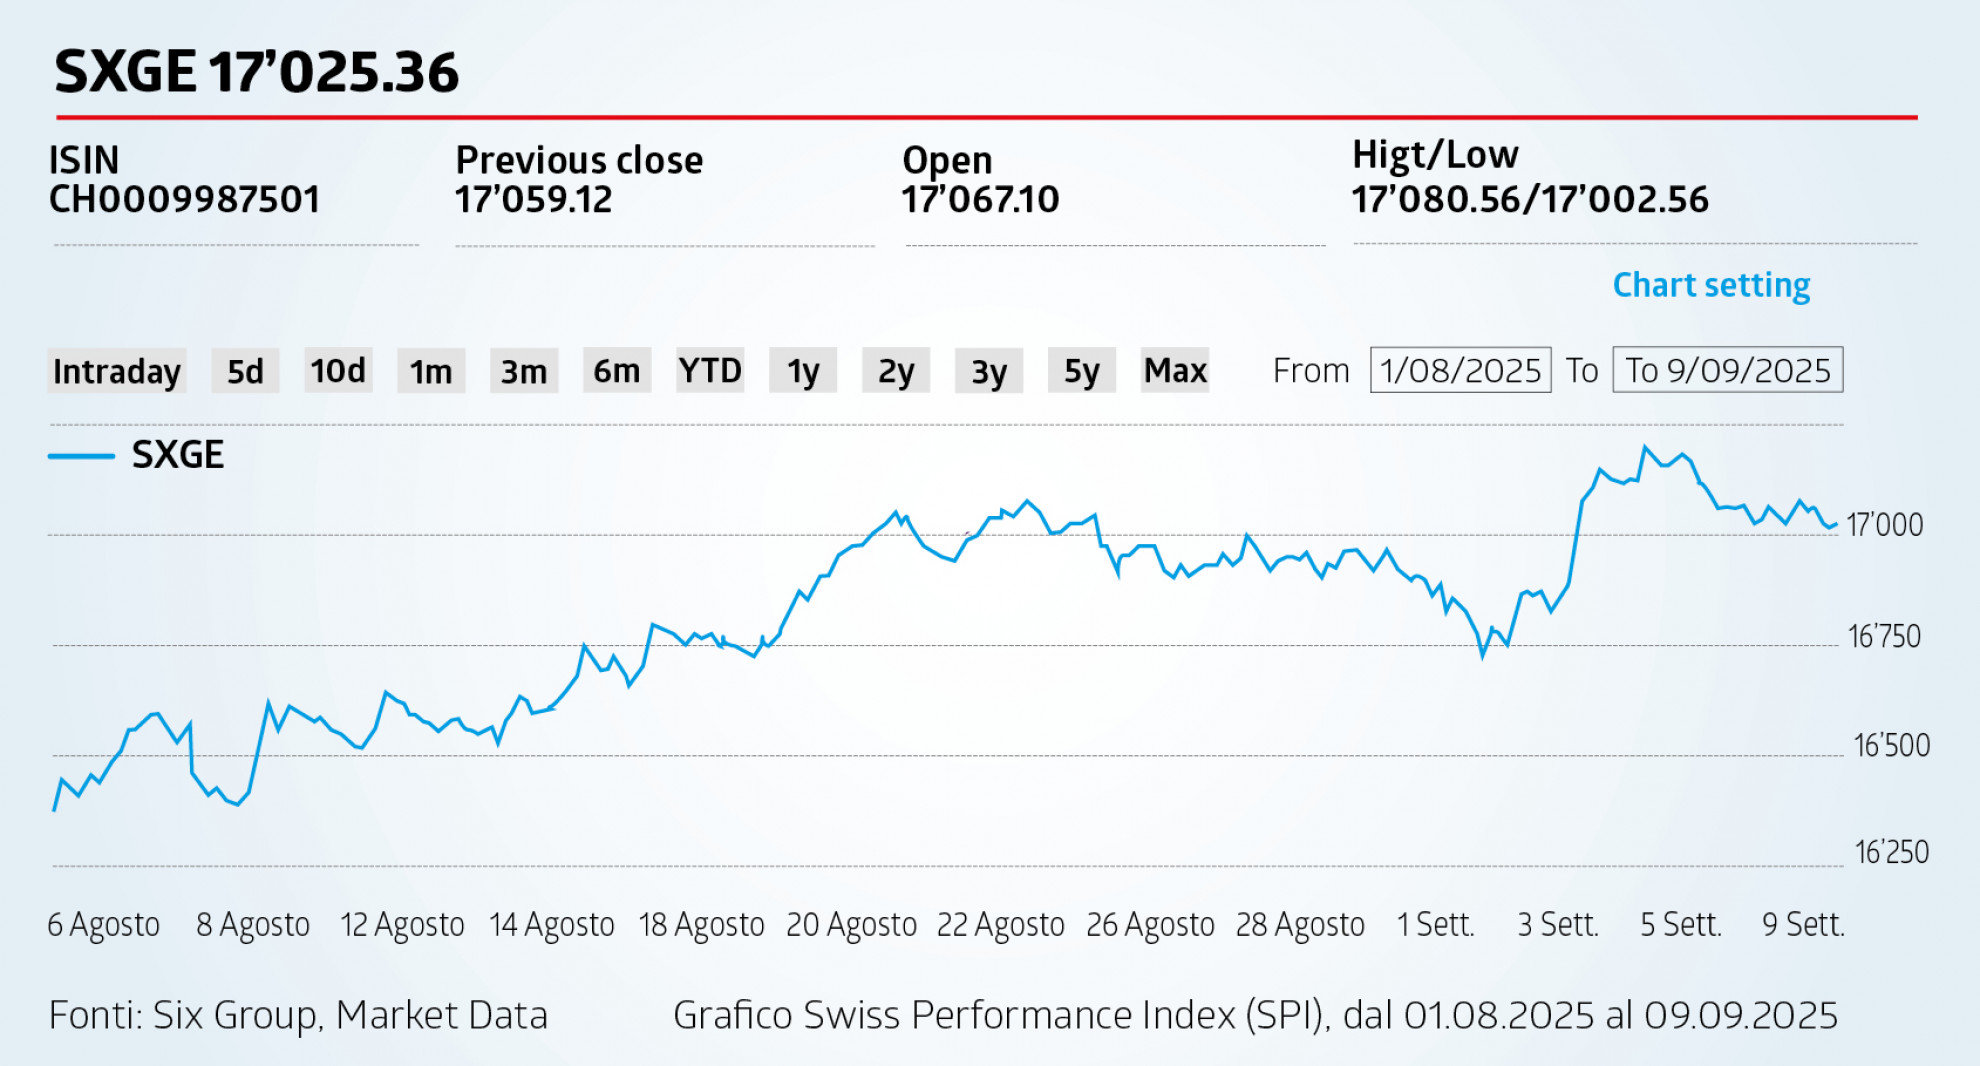Toggle the SXGE series legend line
Viewport: 1980px width, 1066px height.
tap(81, 456)
